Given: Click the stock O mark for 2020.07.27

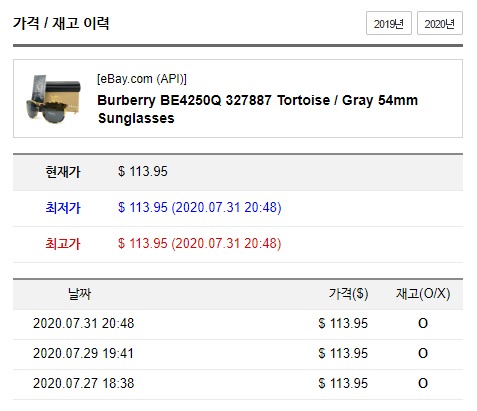Looking at the screenshot, I should 423,383.
